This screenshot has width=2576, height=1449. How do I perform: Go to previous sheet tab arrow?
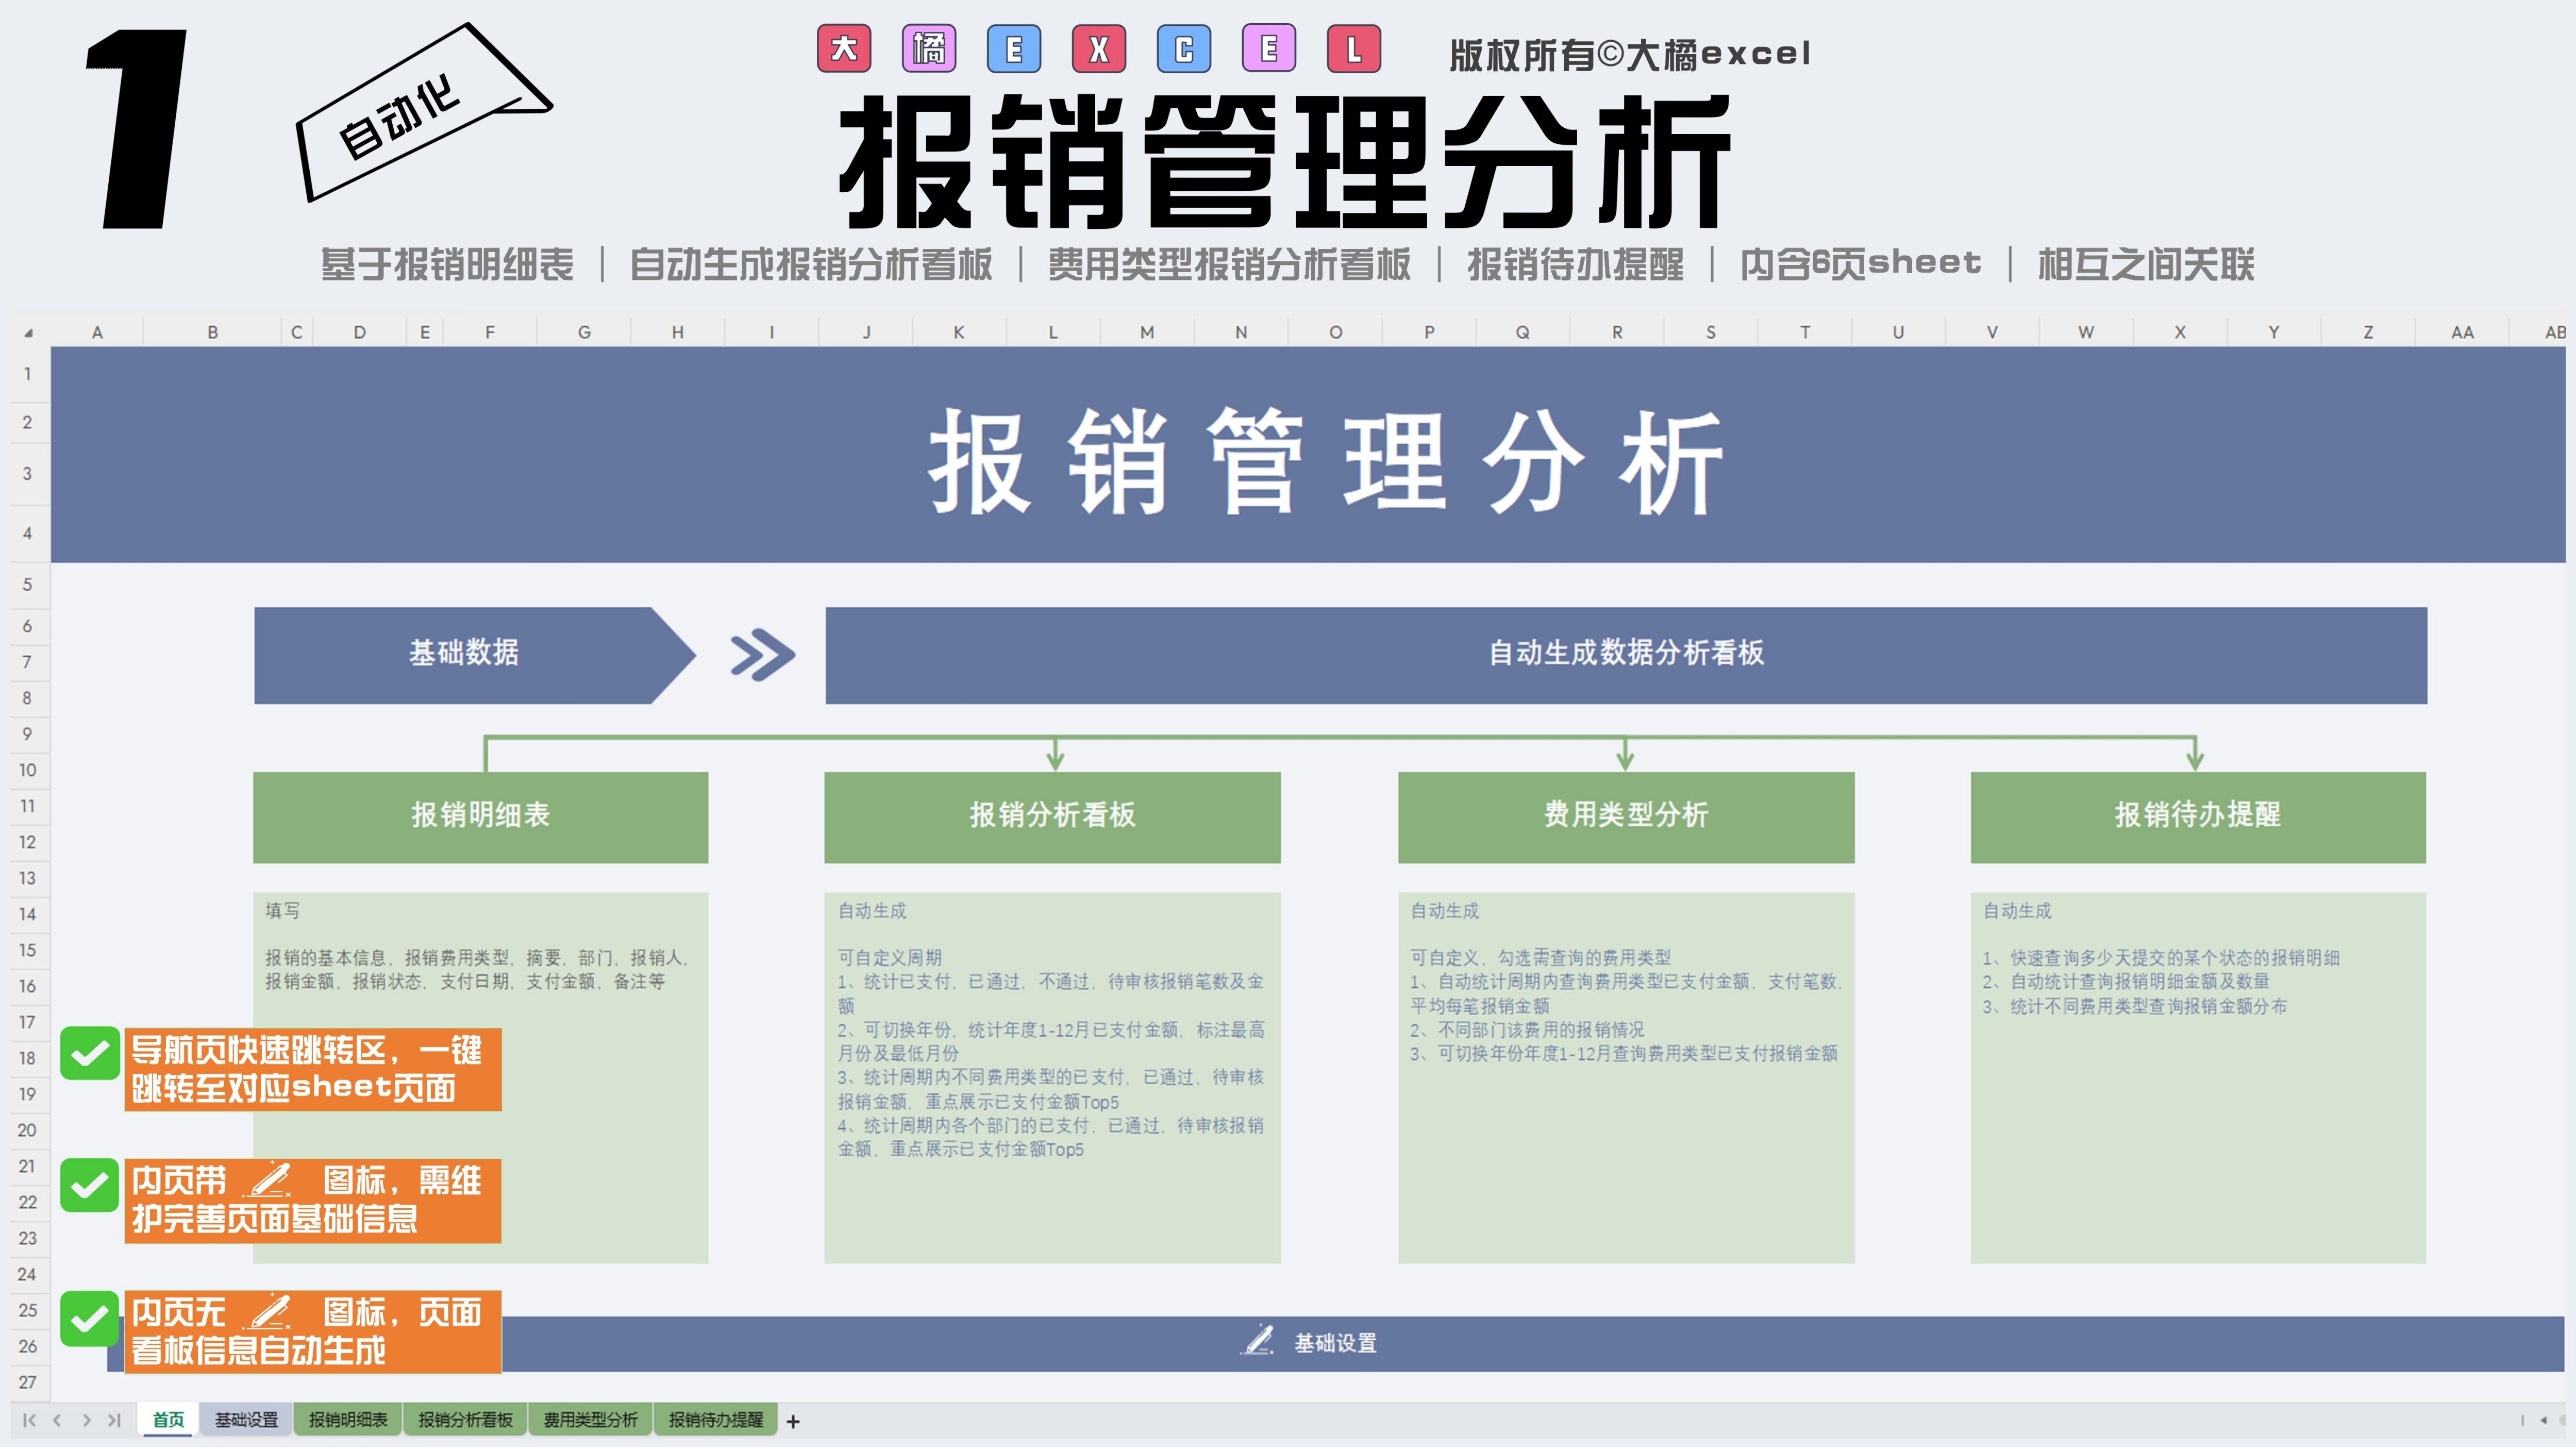57,1420
